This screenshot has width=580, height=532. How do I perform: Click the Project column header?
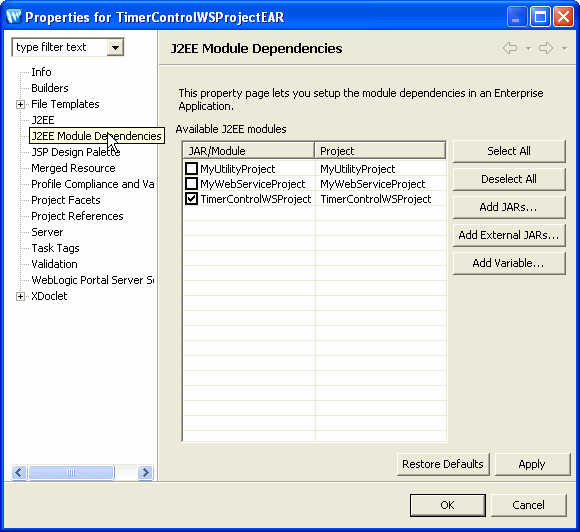pyautogui.click(x=380, y=151)
